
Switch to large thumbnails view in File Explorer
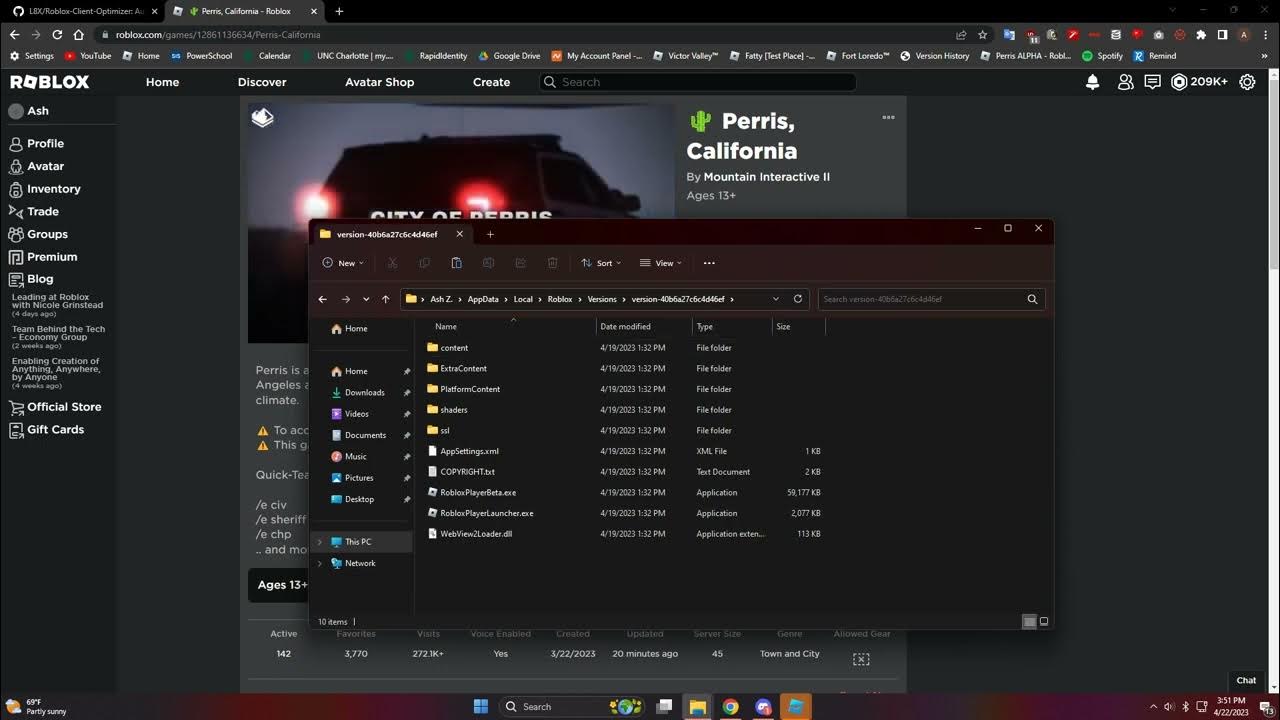tap(1044, 622)
